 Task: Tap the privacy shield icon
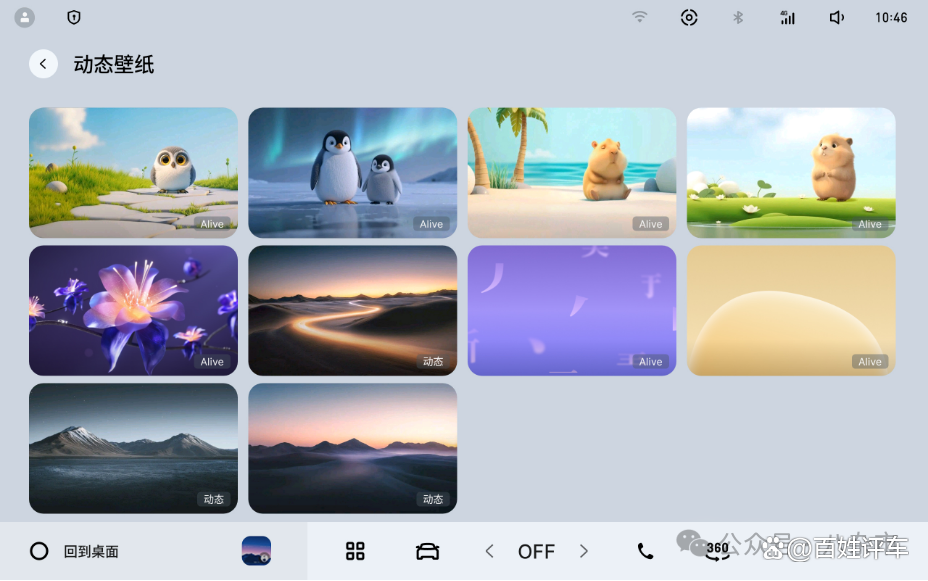pos(74,17)
